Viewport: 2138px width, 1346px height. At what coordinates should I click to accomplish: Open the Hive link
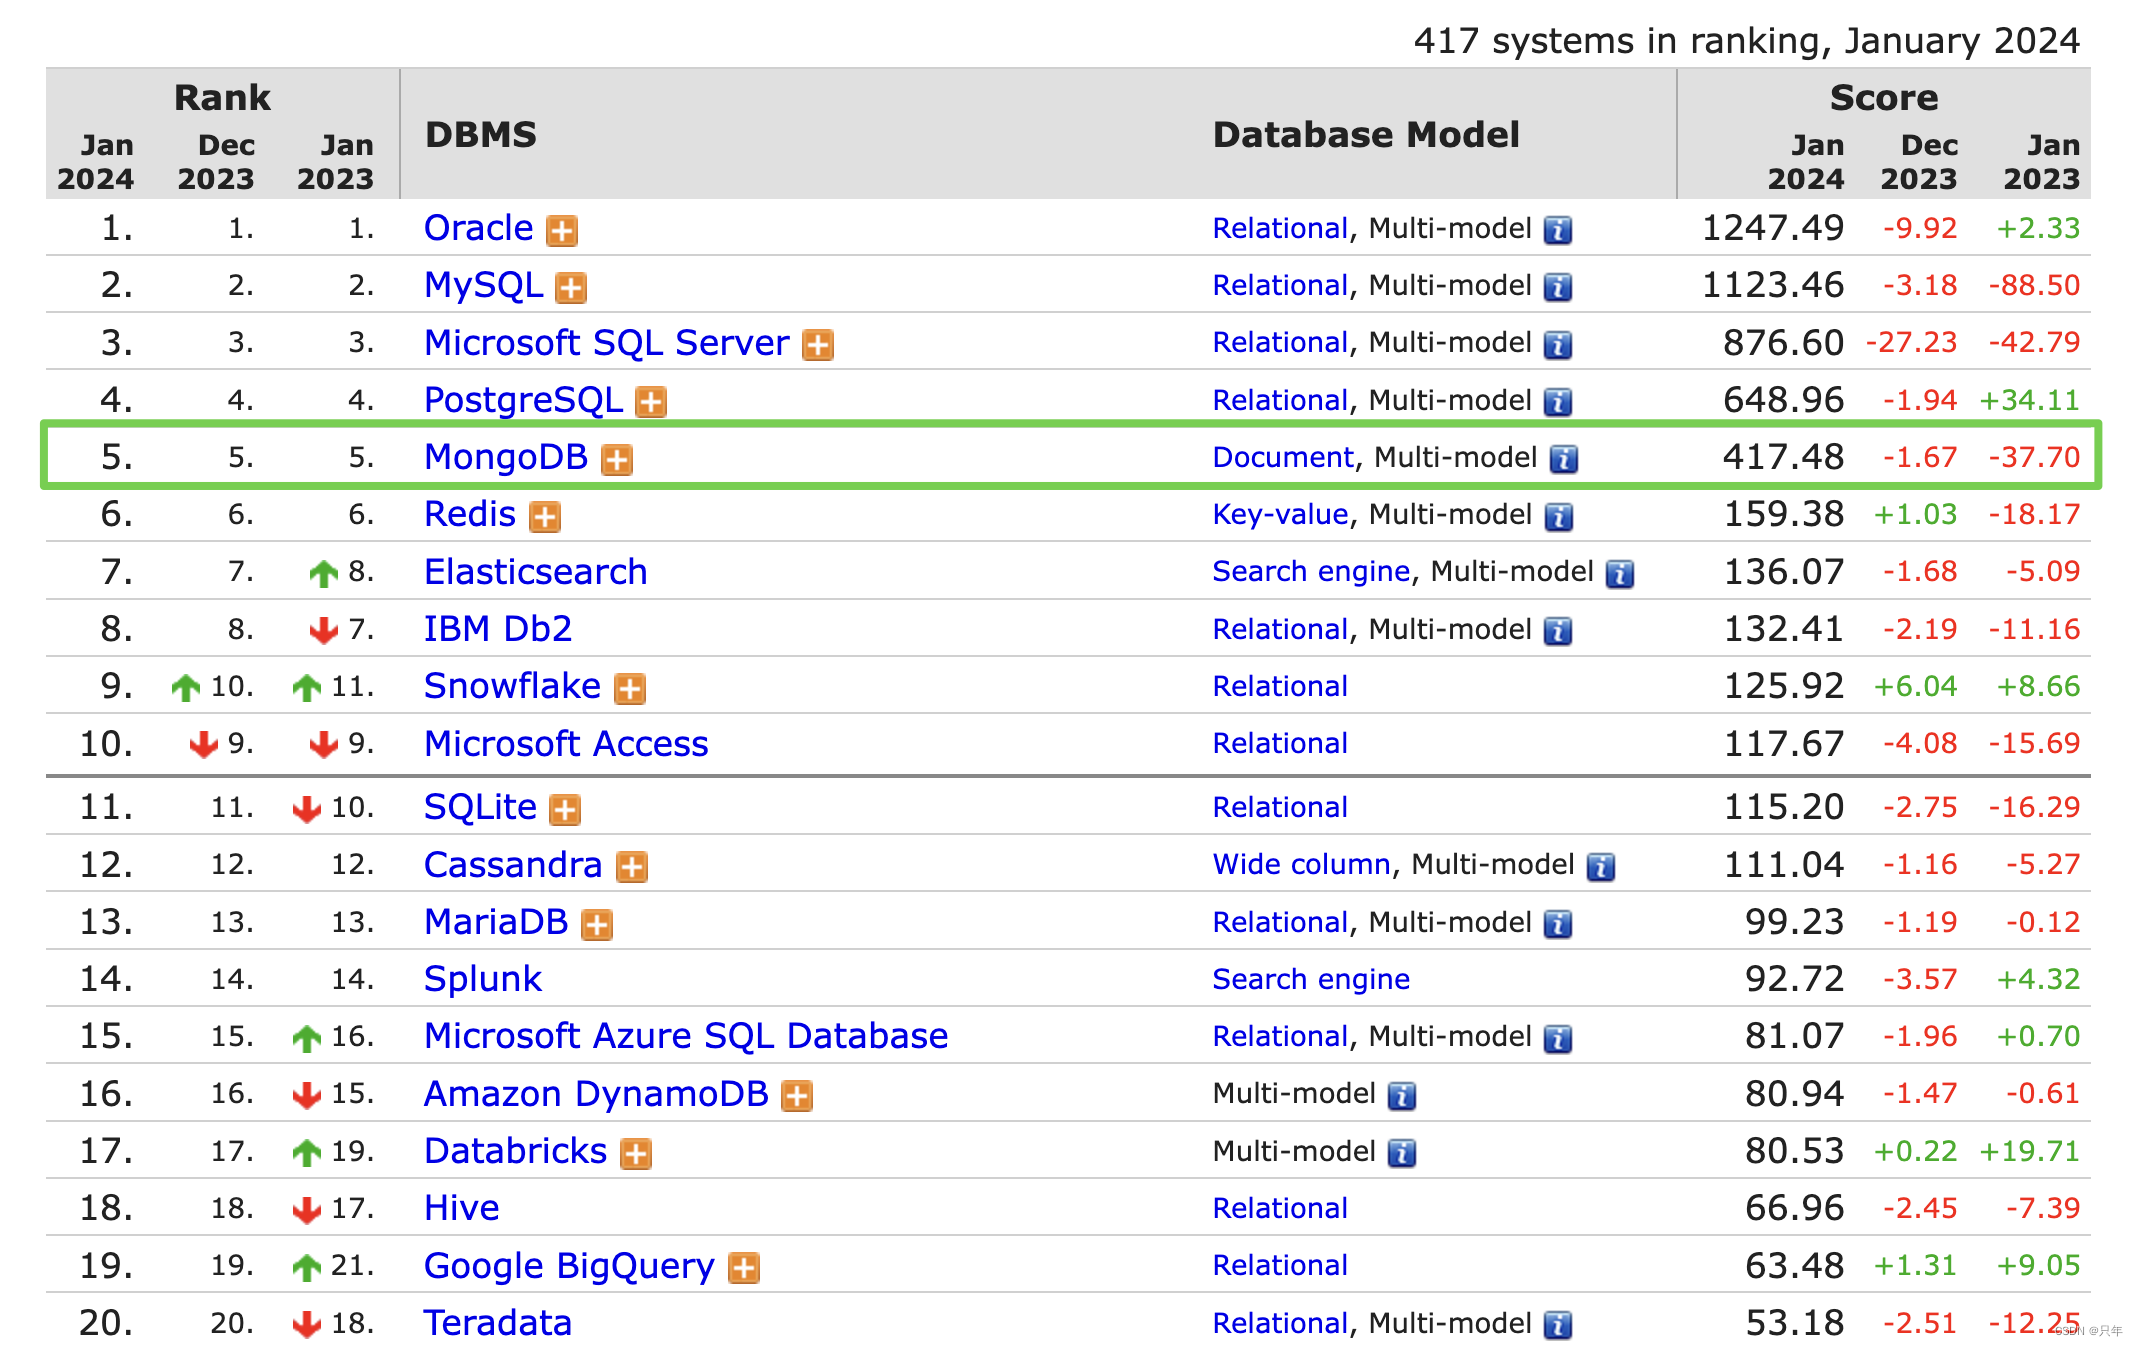point(461,1208)
